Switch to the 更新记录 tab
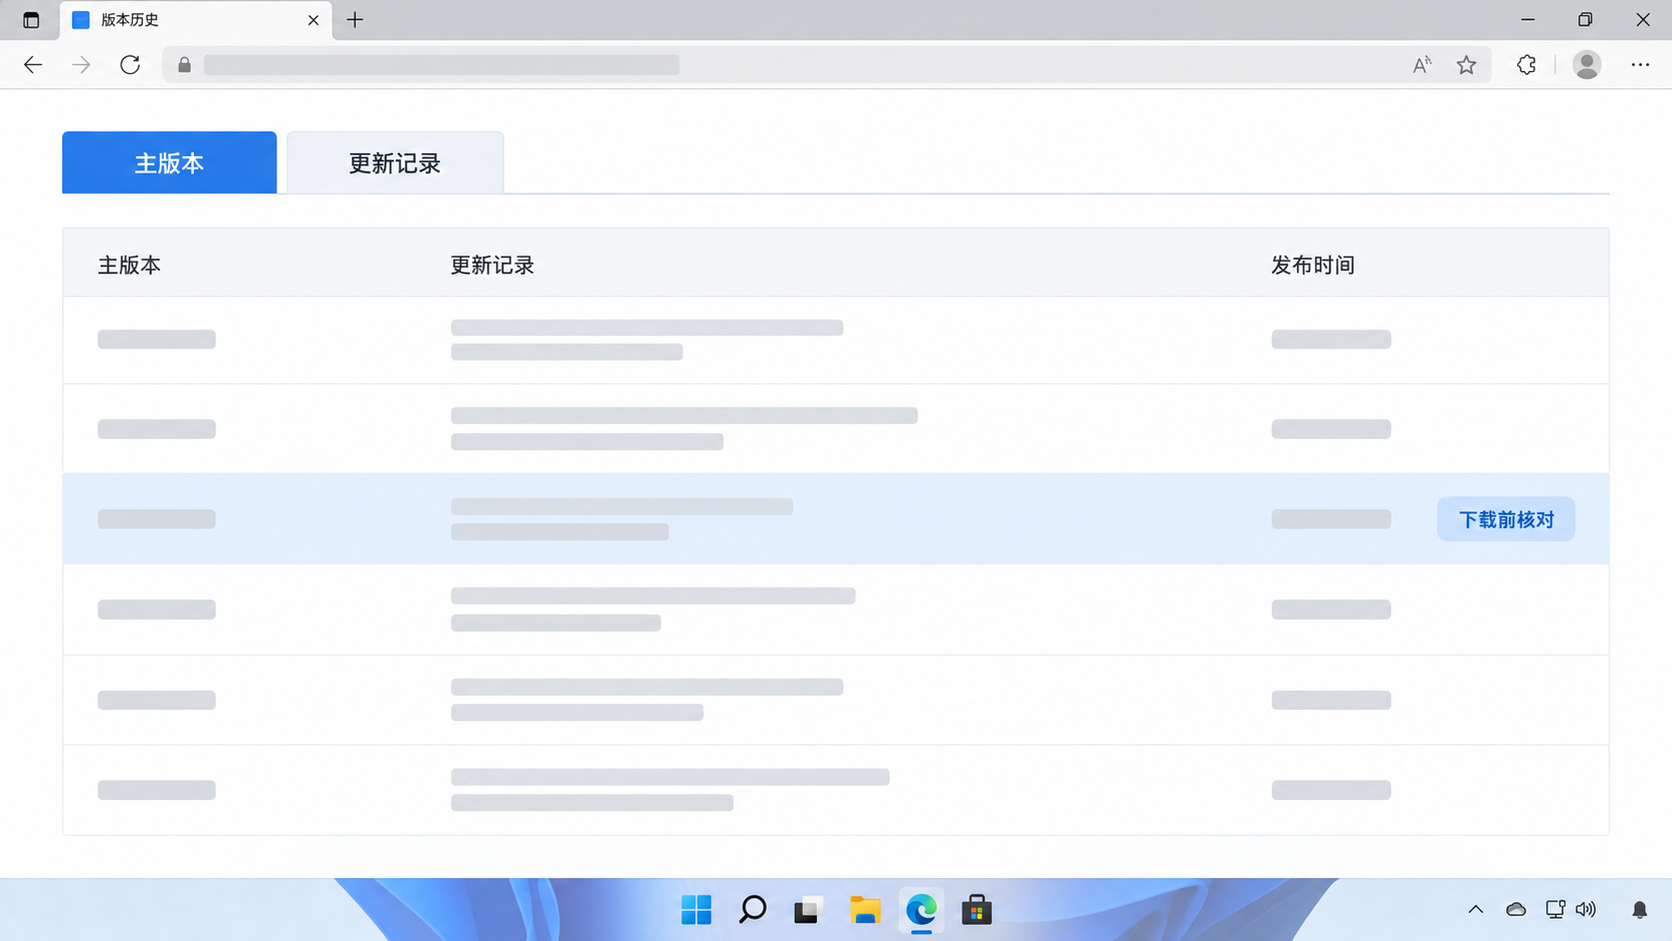This screenshot has width=1672, height=941. [395, 162]
